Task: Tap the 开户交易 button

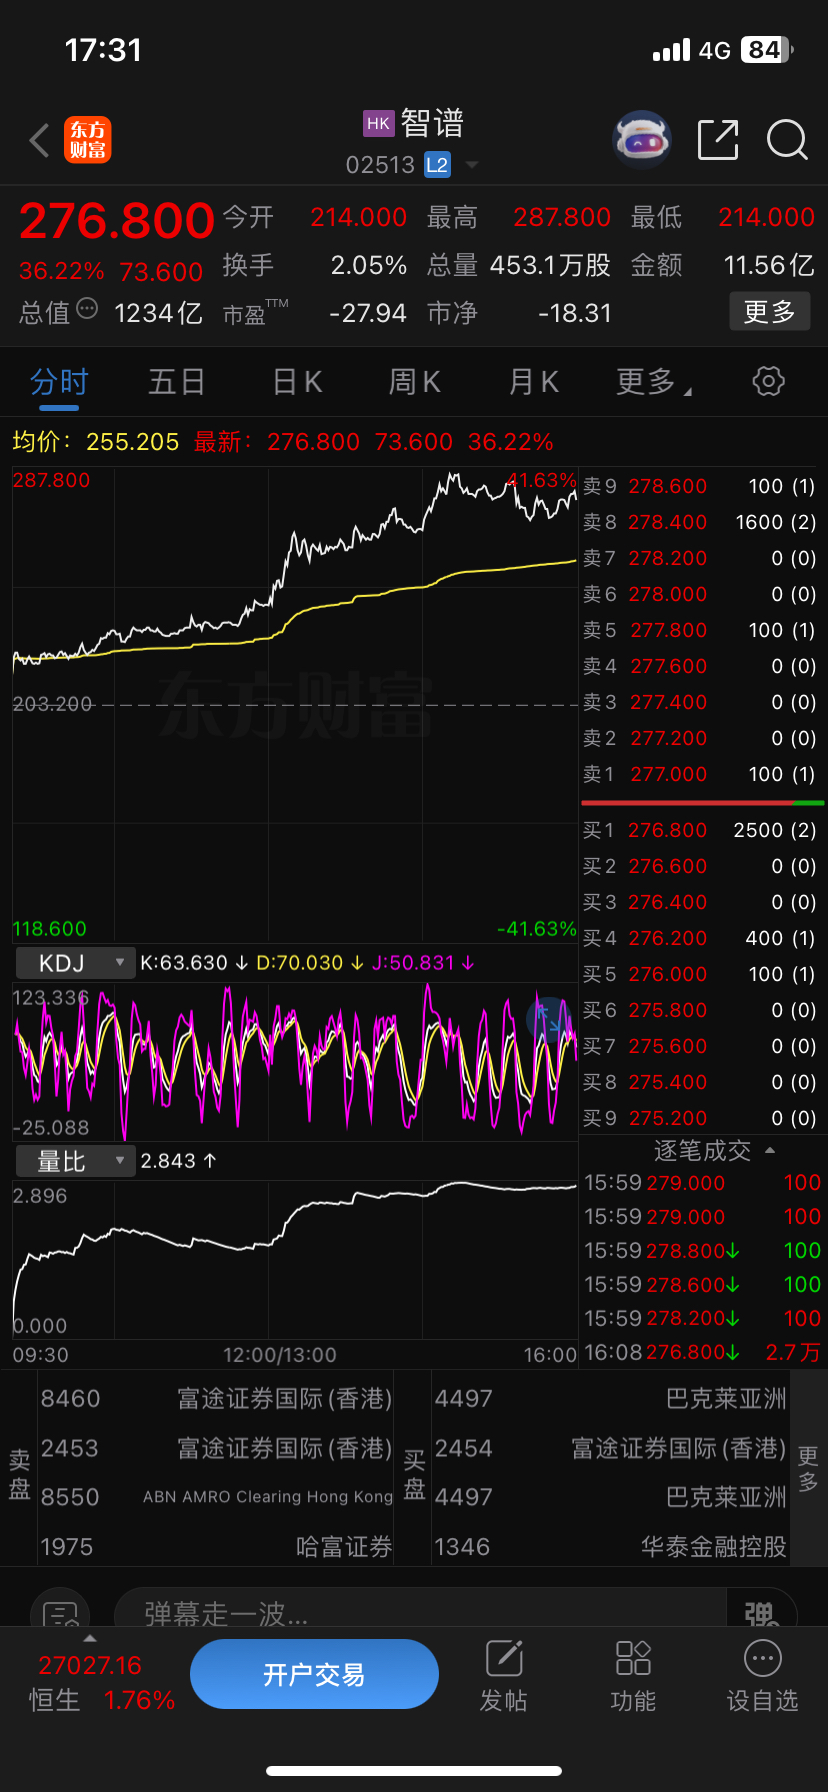Action: coord(314,1674)
